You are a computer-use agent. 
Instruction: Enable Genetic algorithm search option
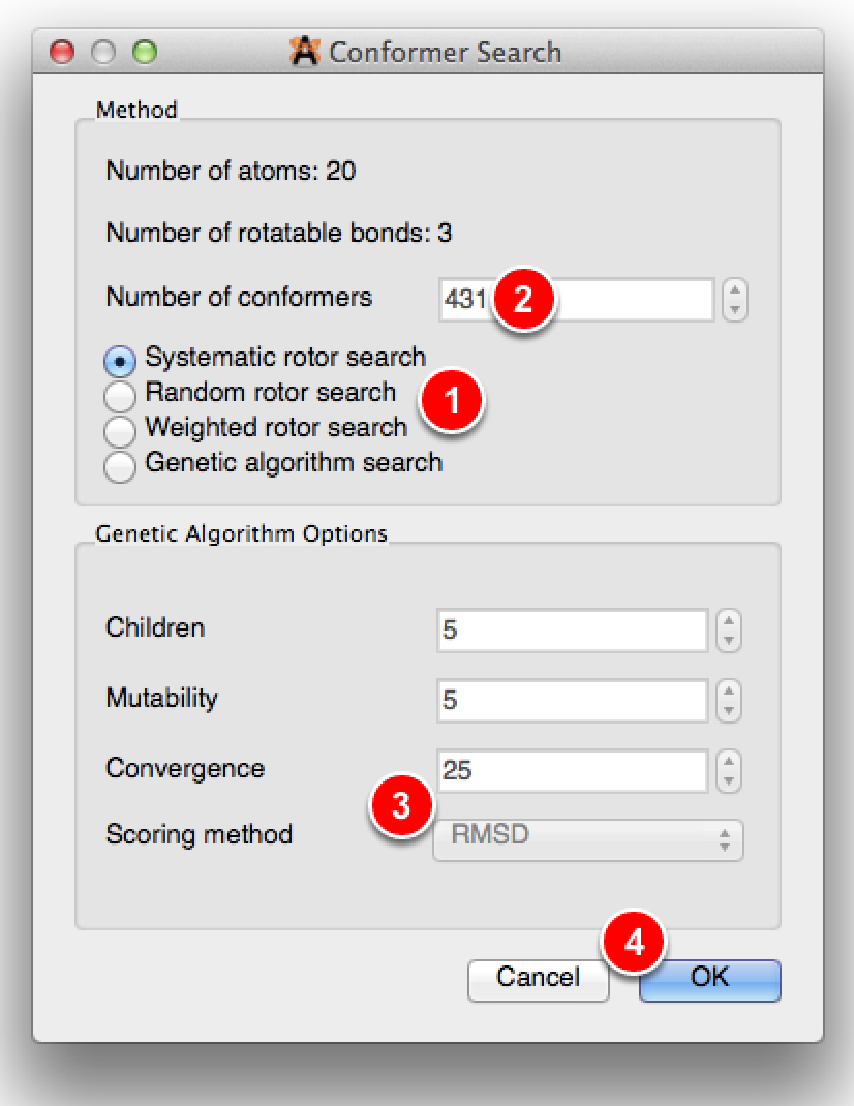(120, 466)
